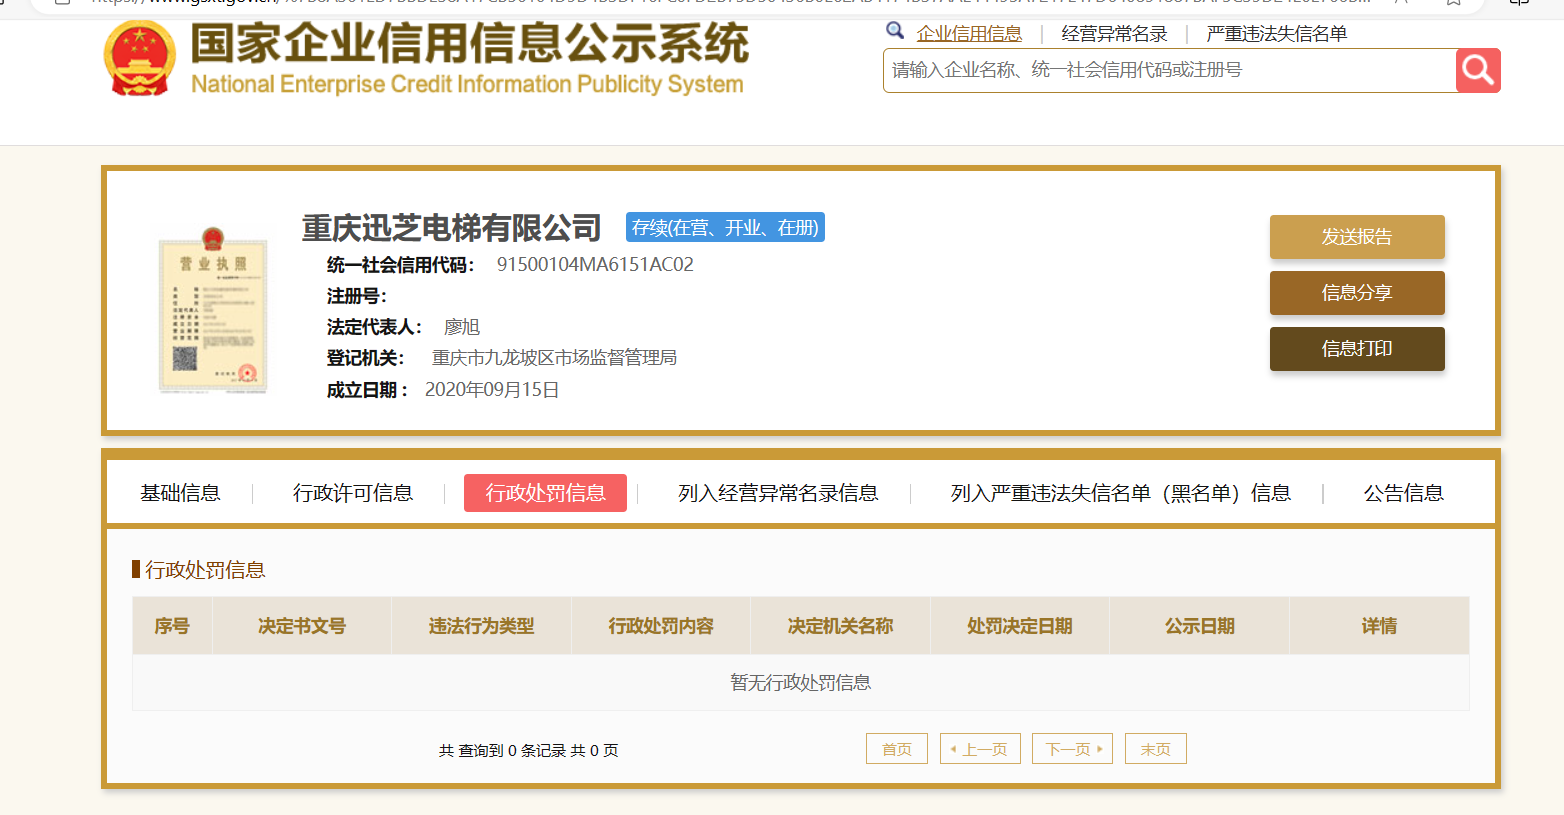This screenshot has width=1564, height=815.
Task: Open 经营异常名录 link
Action: (1114, 34)
